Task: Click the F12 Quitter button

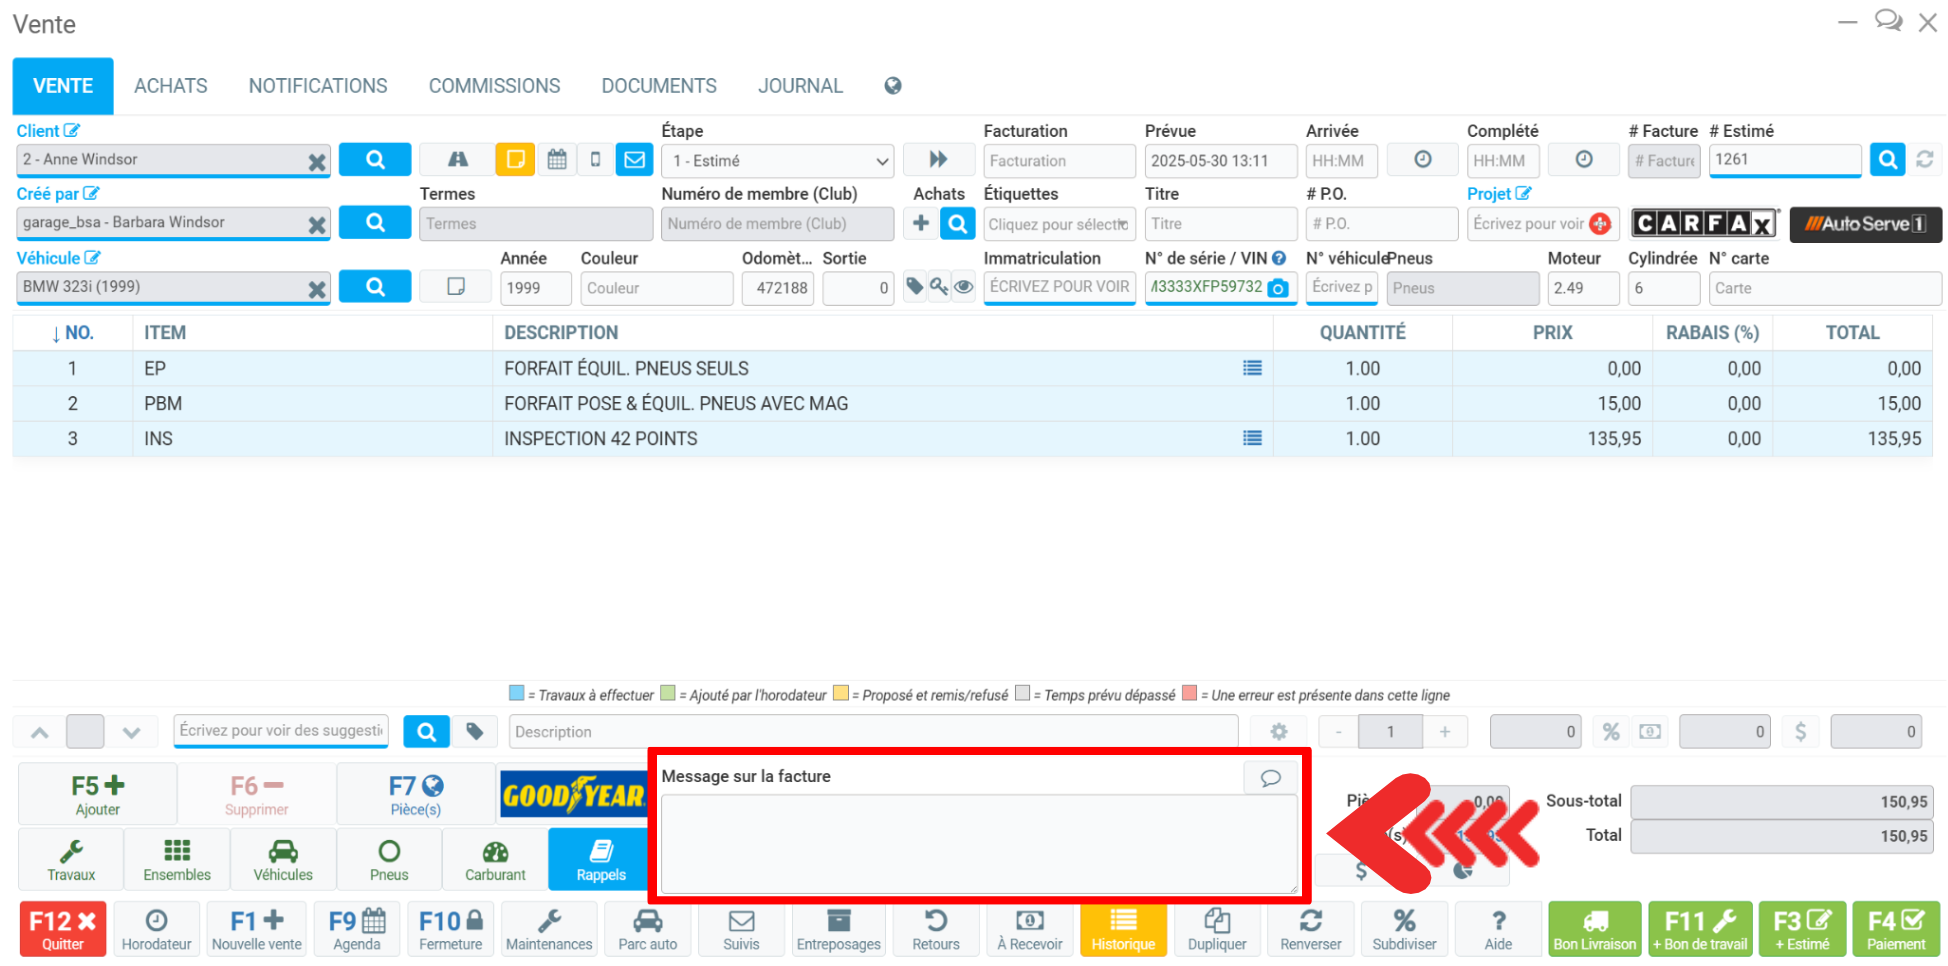Action: pos(62,929)
